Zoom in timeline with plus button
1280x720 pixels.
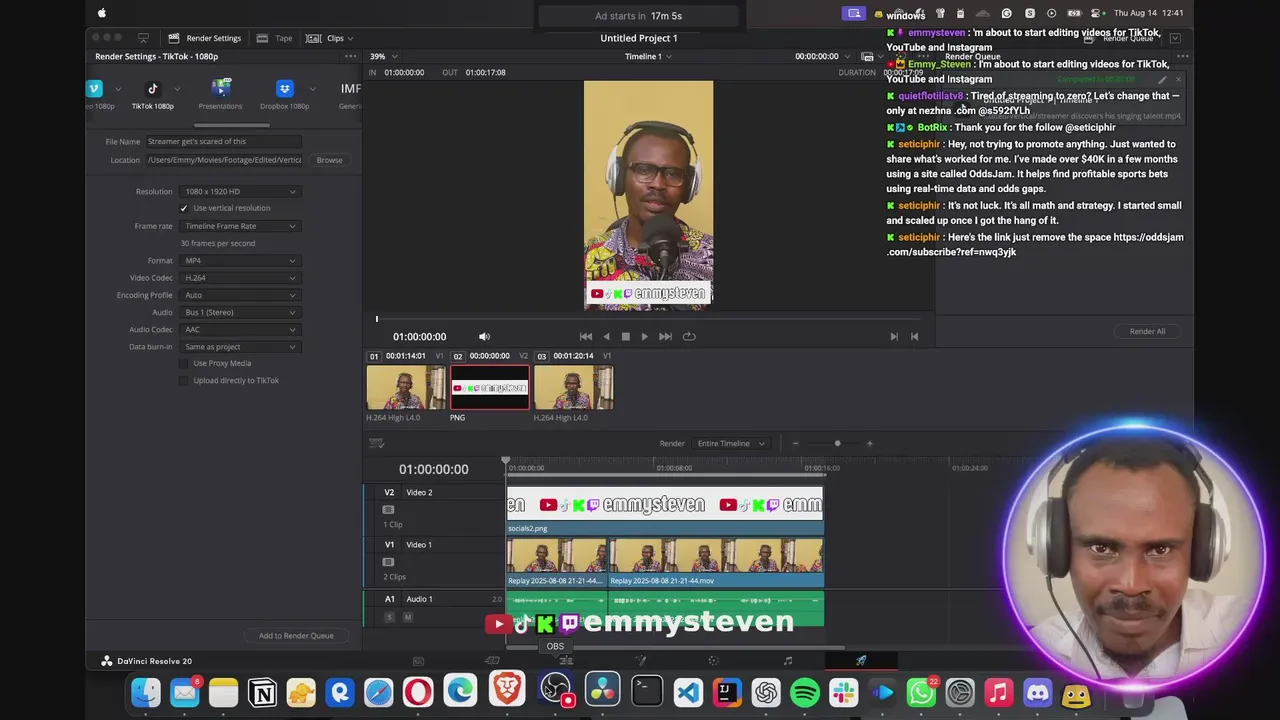click(869, 443)
